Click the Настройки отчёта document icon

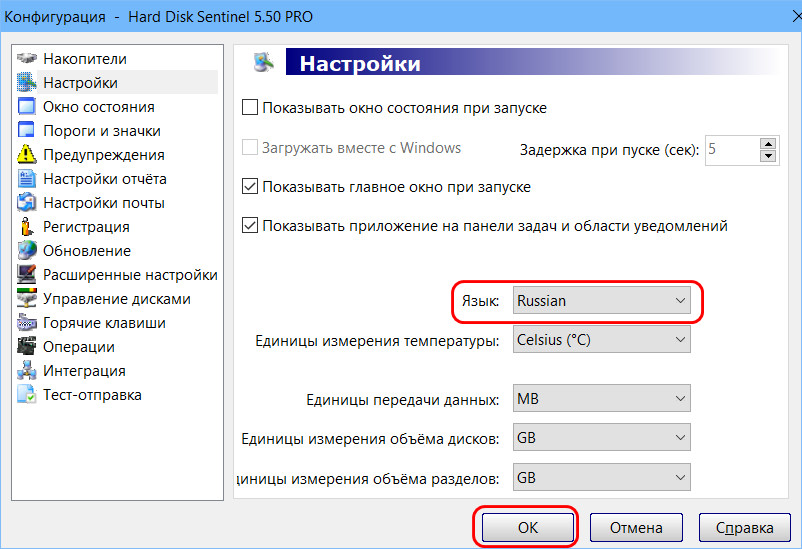tap(27, 179)
